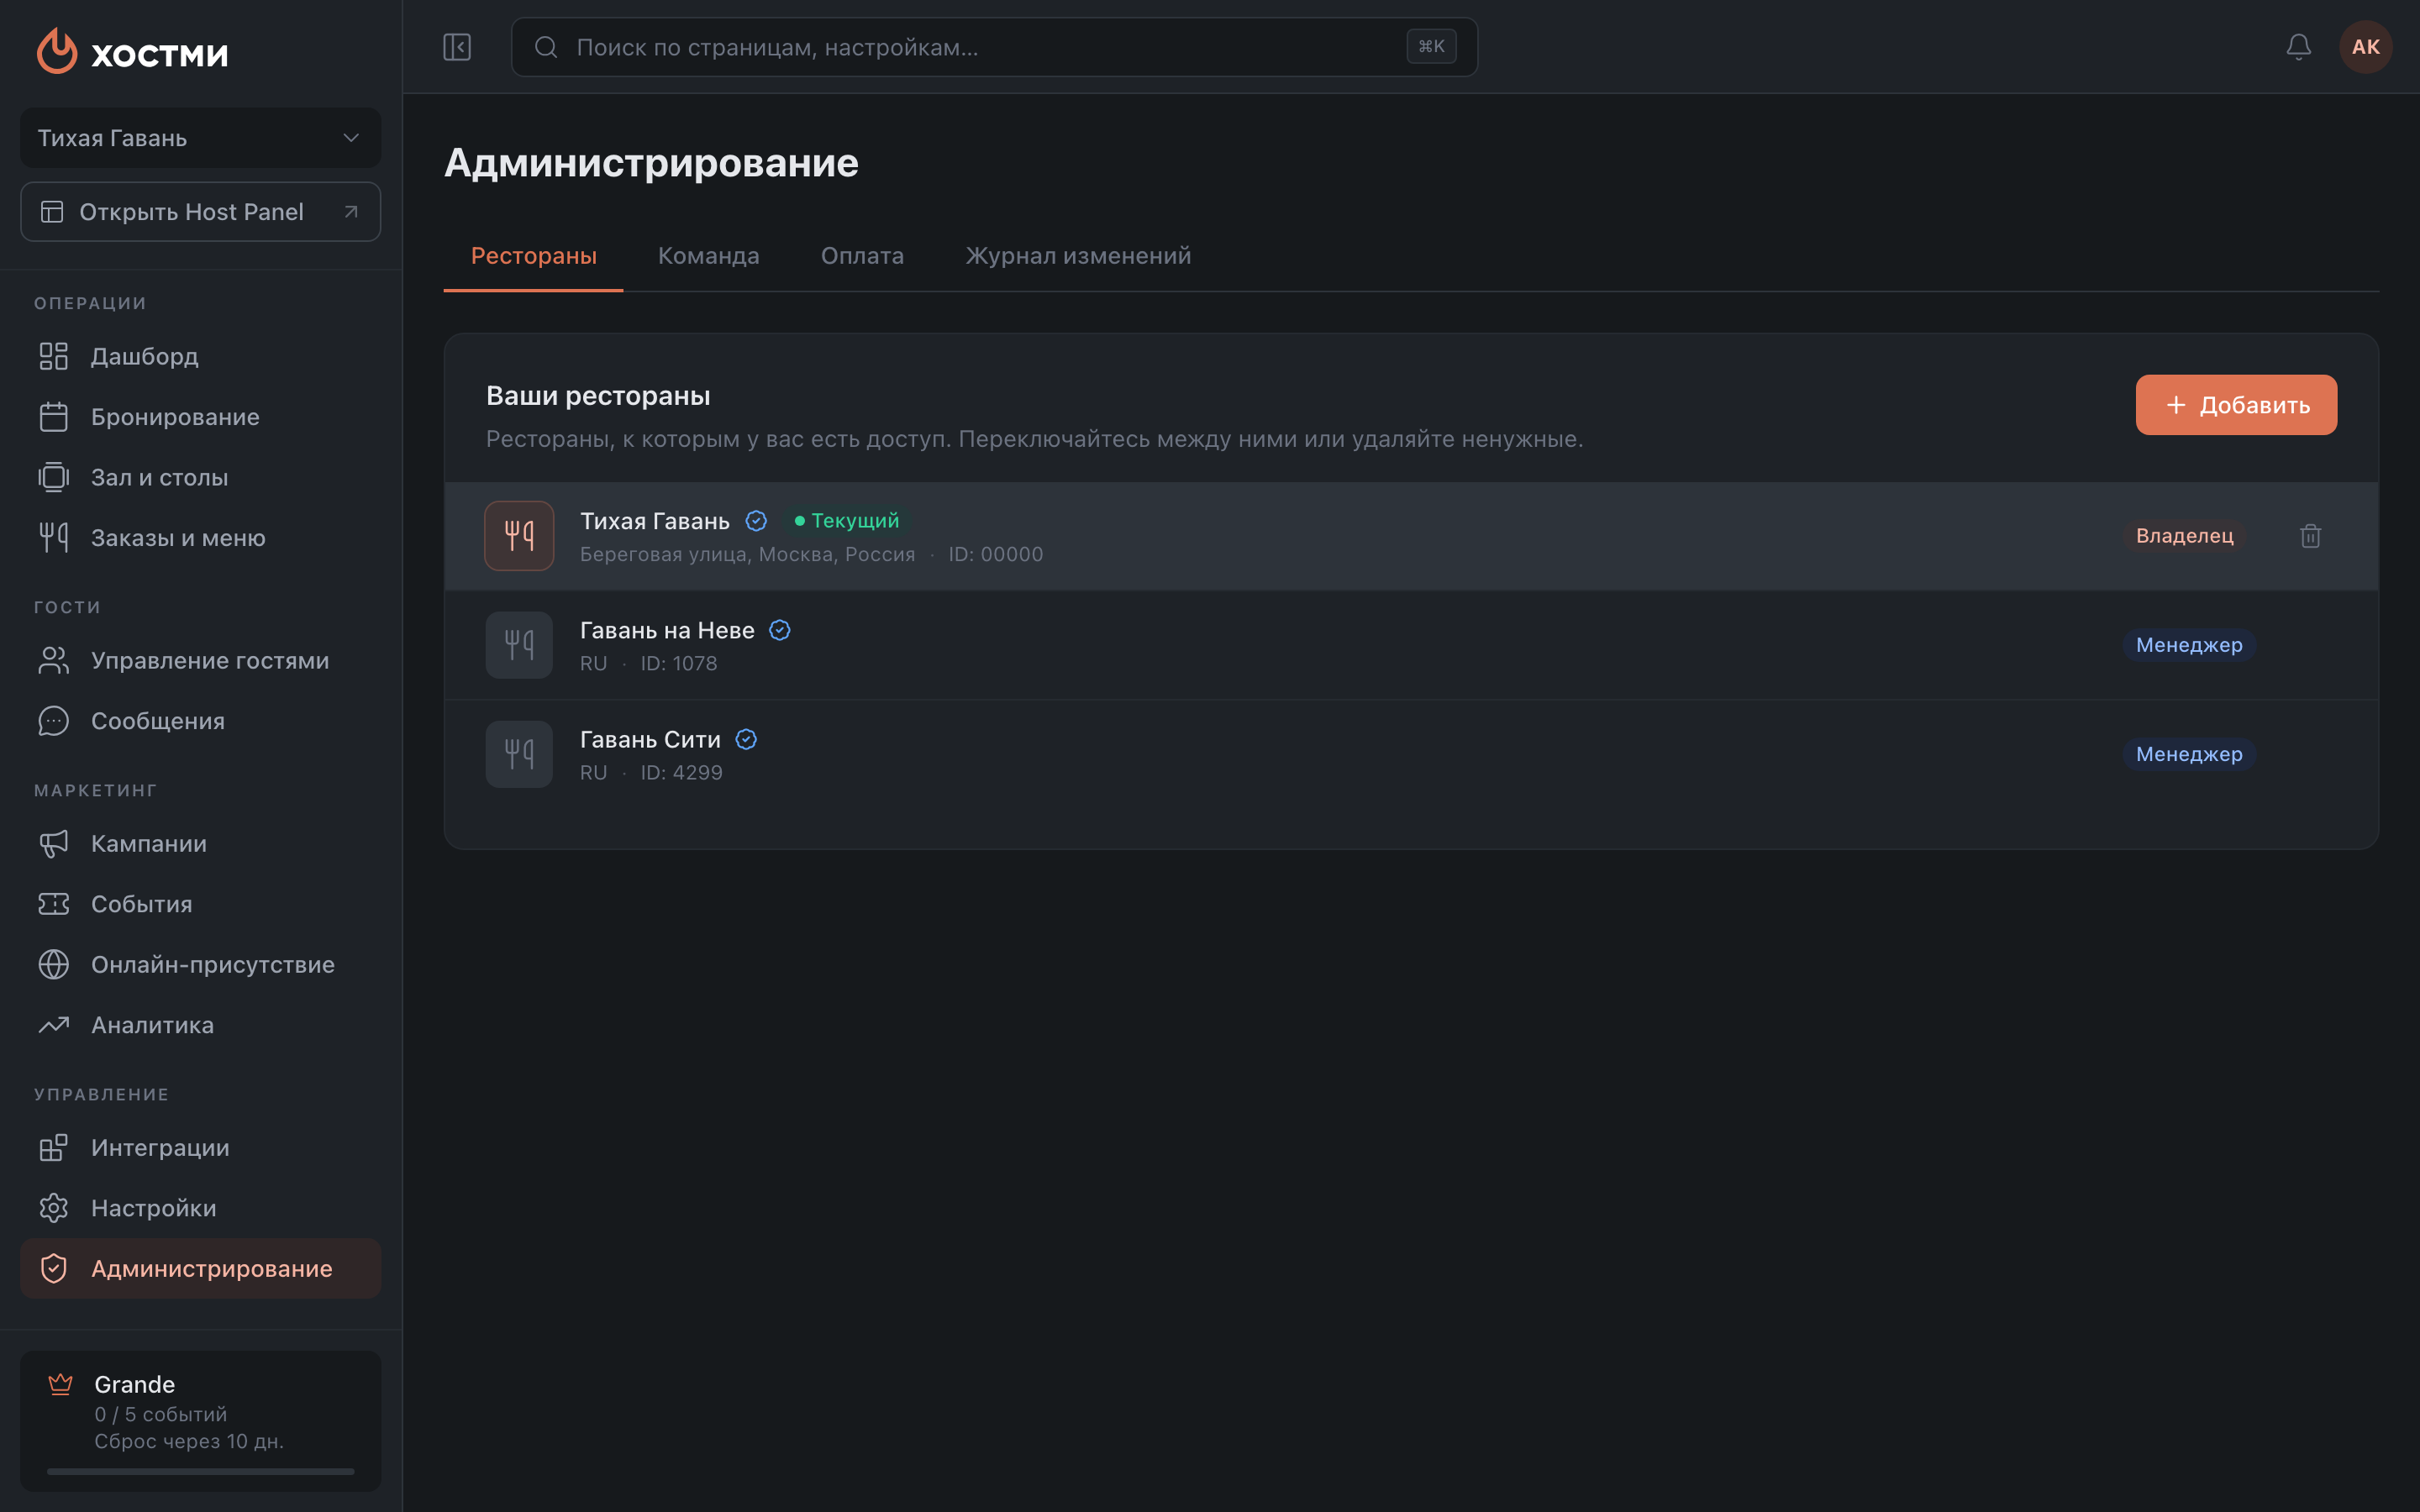This screenshot has height=1512, width=2420.
Task: Open Дашборд in the sidebar
Action: pos(200,356)
